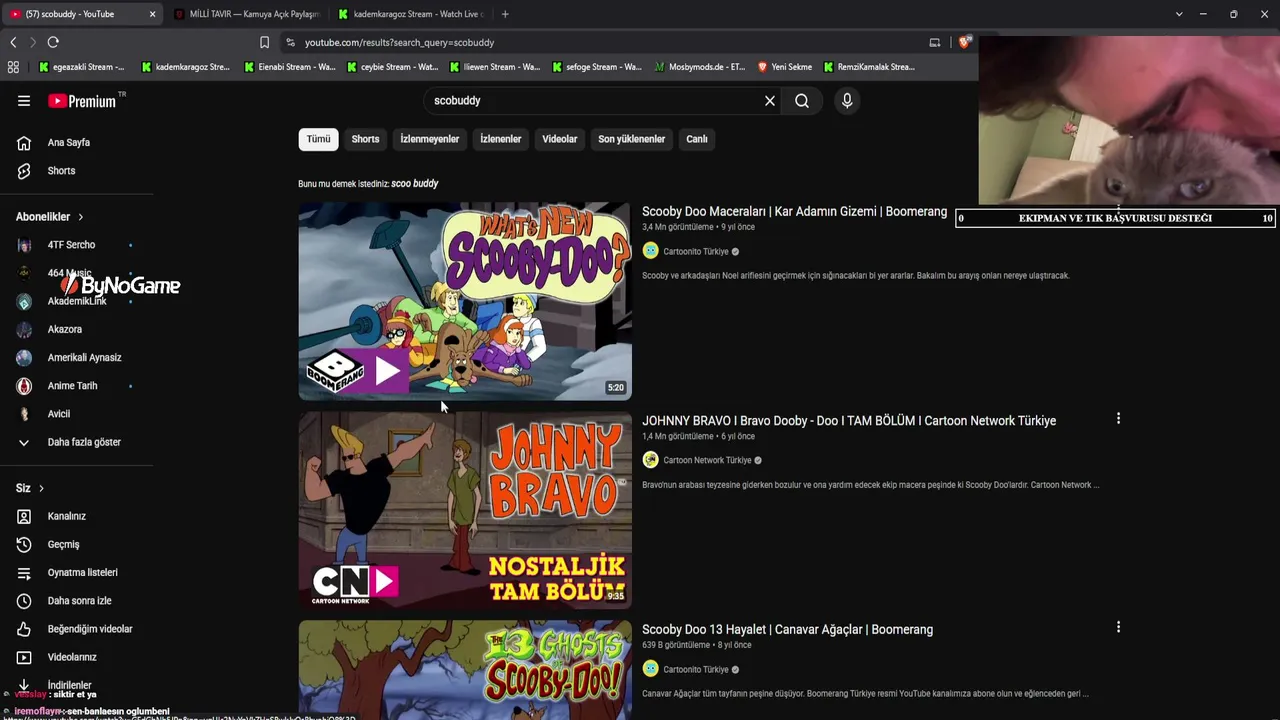Open Brave Shields icon
Viewport: 1280px width, 720px height.
pyautogui.click(x=964, y=42)
